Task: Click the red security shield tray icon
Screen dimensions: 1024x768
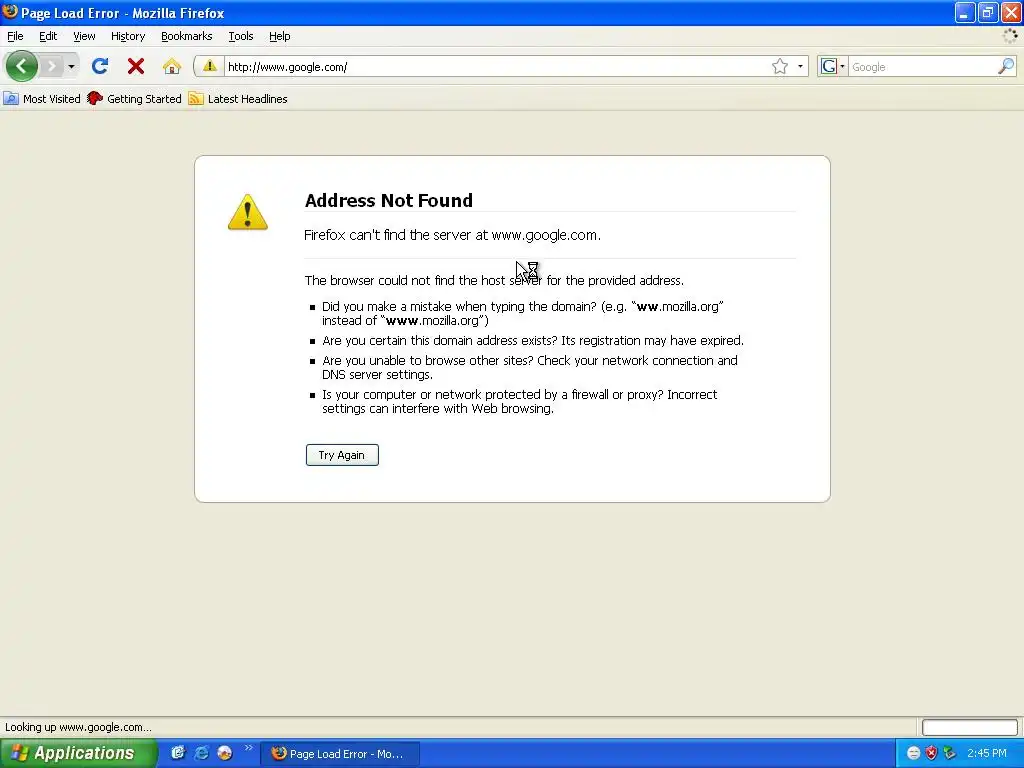Action: pyautogui.click(x=931, y=754)
